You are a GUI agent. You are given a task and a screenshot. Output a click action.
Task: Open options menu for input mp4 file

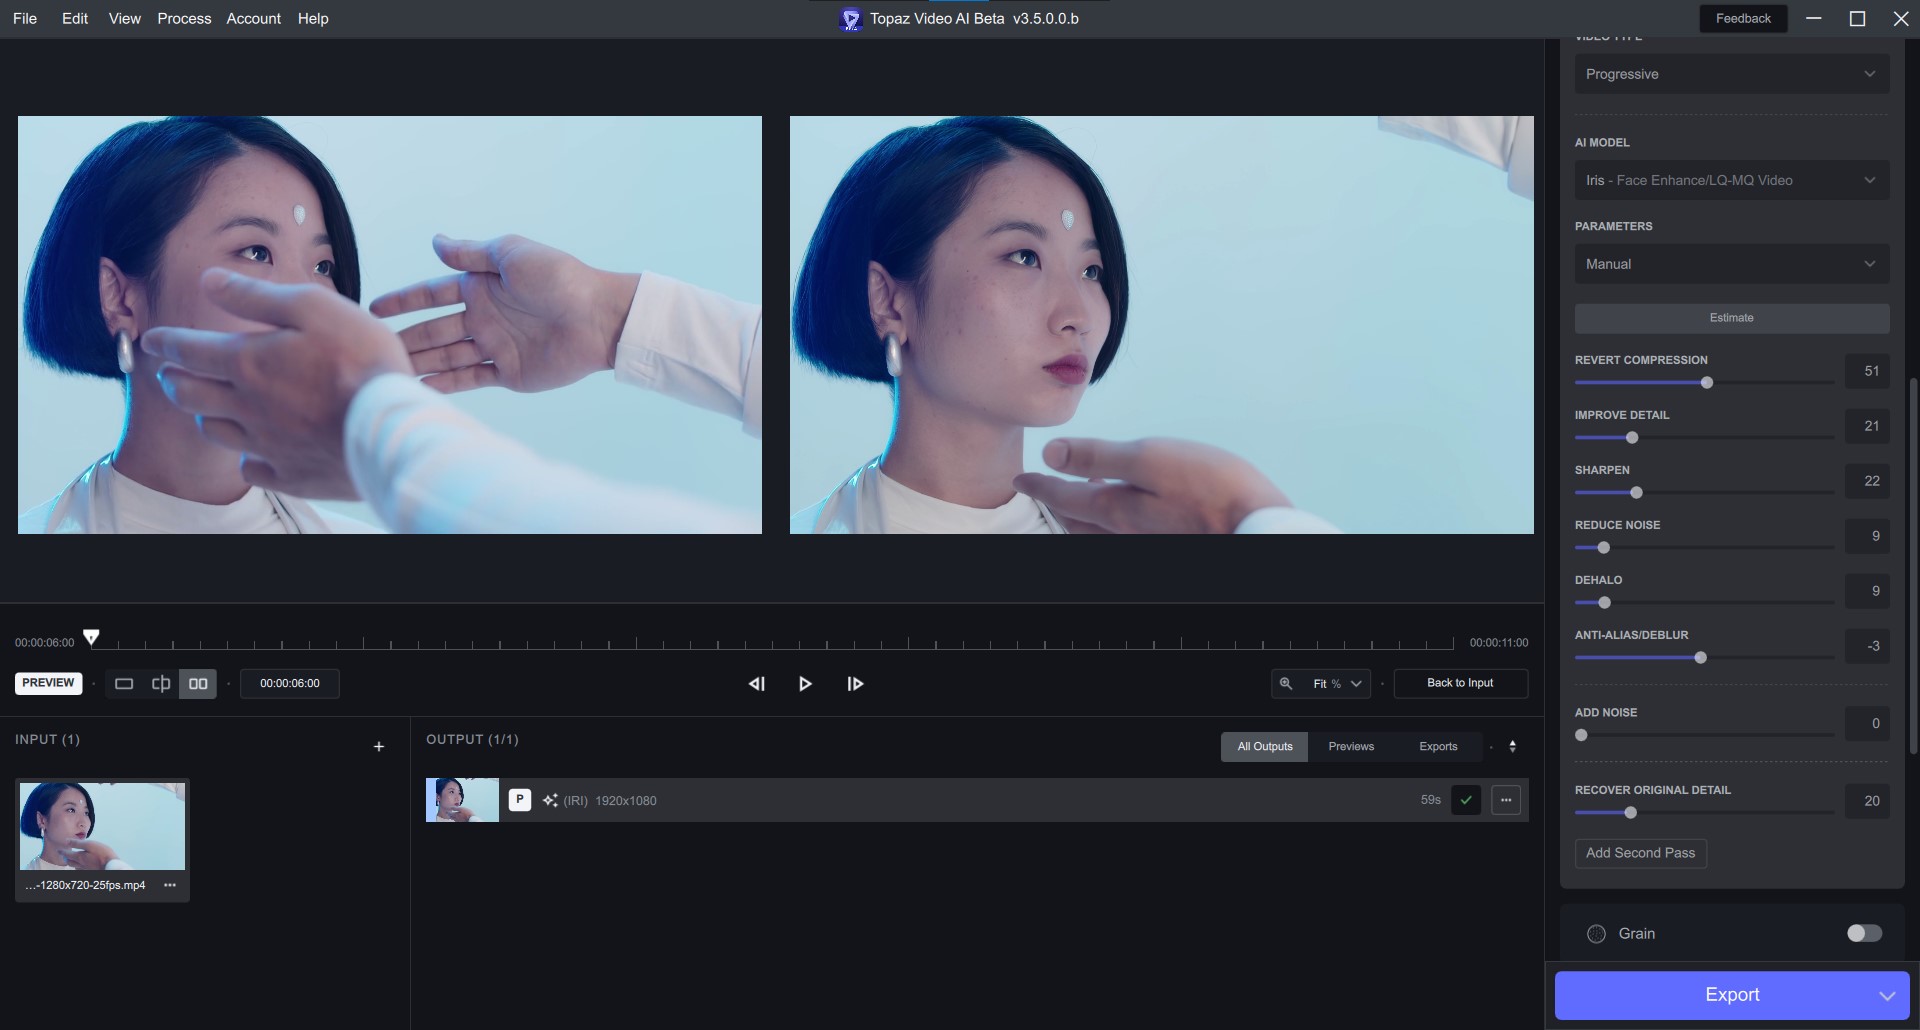[x=170, y=885]
